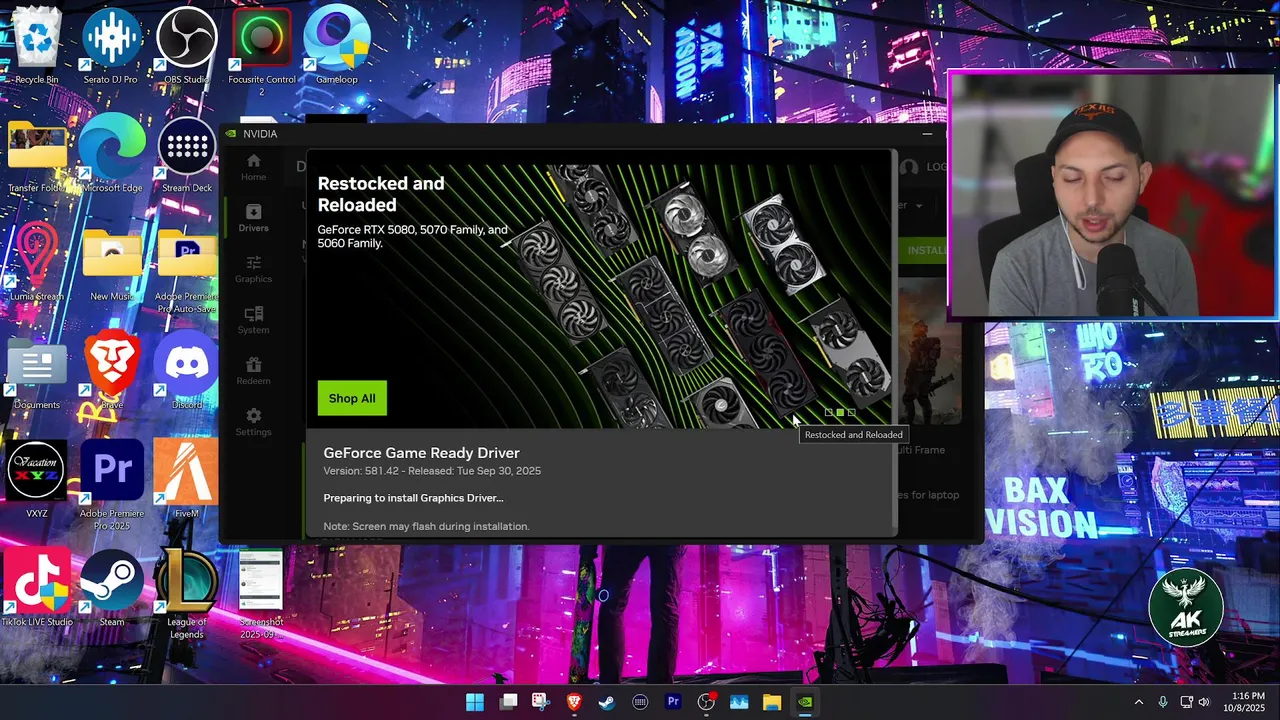The width and height of the screenshot is (1280, 720).
Task: Select the New Music folder on desktop
Action: tap(111, 264)
